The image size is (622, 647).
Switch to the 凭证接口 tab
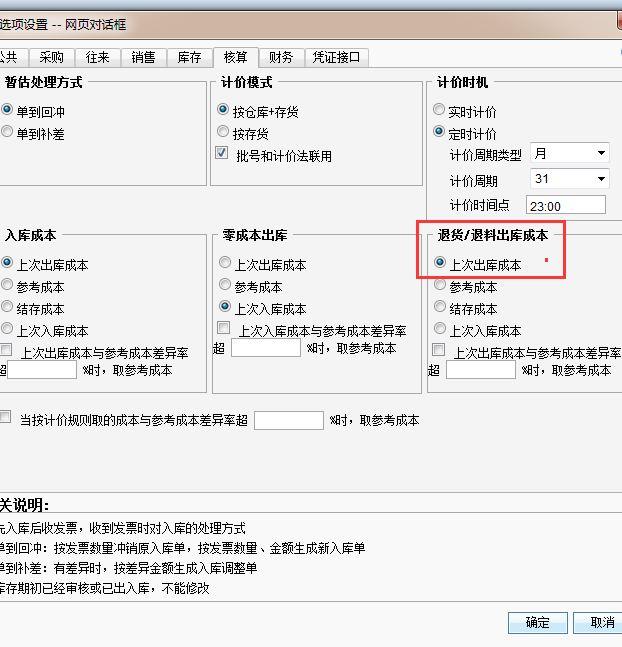click(336, 57)
